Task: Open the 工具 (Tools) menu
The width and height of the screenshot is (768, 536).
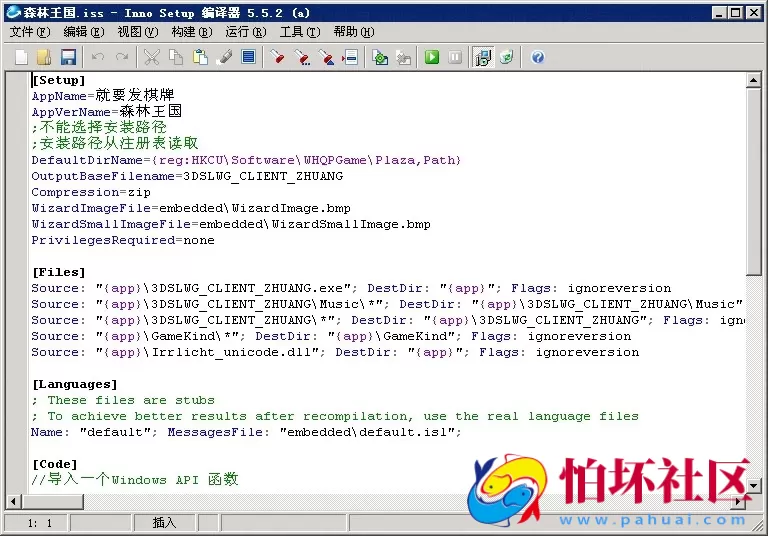Action: click(x=298, y=32)
